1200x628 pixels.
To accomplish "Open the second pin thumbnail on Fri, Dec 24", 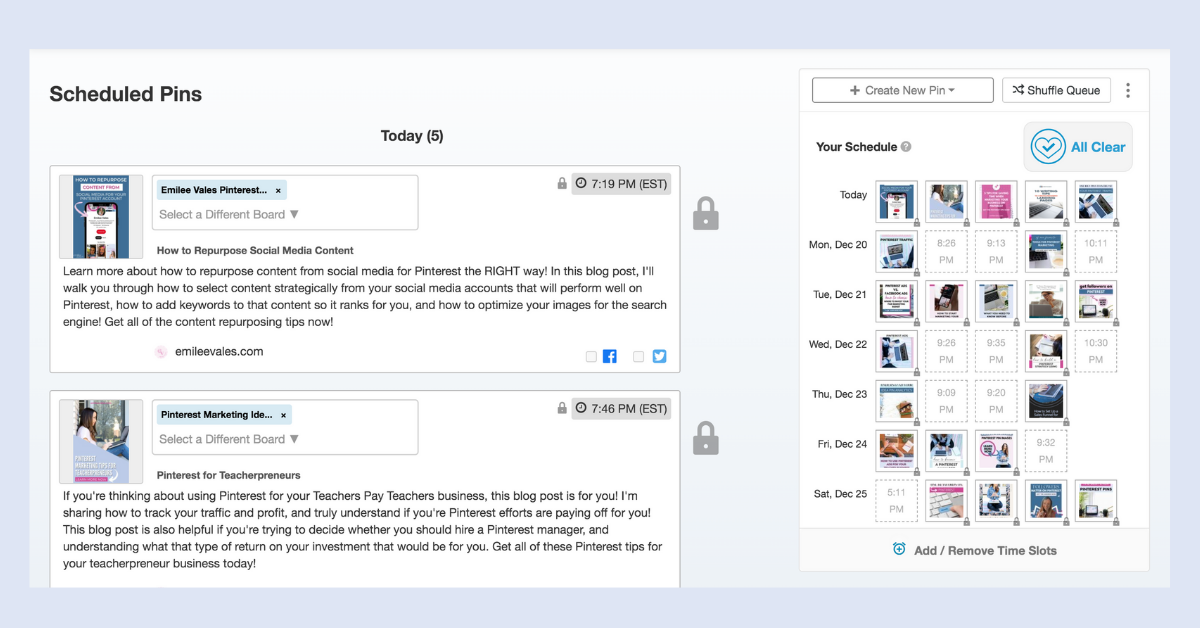I will tap(946, 451).
